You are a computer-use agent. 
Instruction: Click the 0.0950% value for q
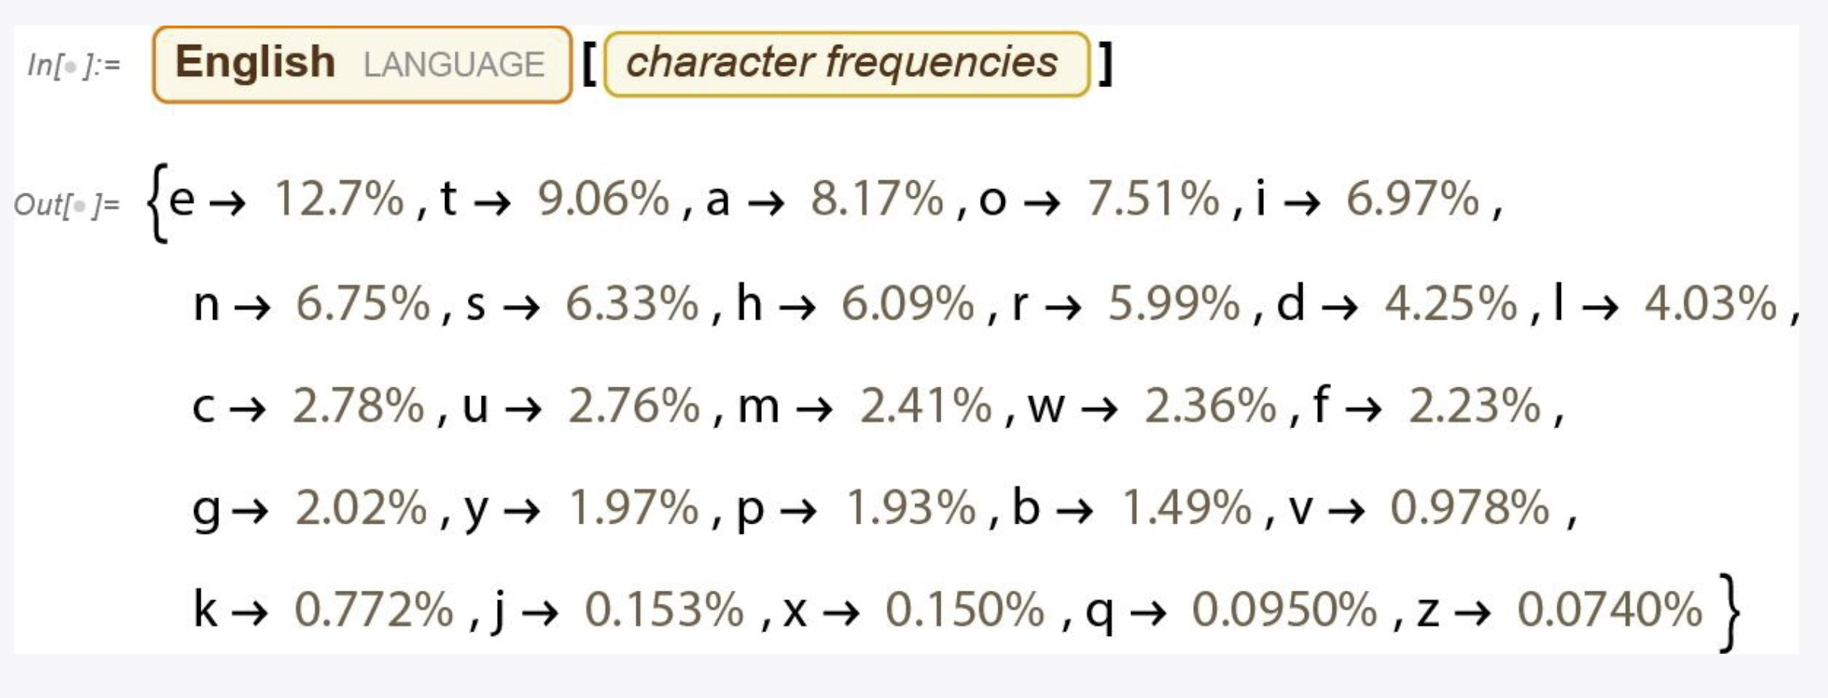click(1284, 610)
